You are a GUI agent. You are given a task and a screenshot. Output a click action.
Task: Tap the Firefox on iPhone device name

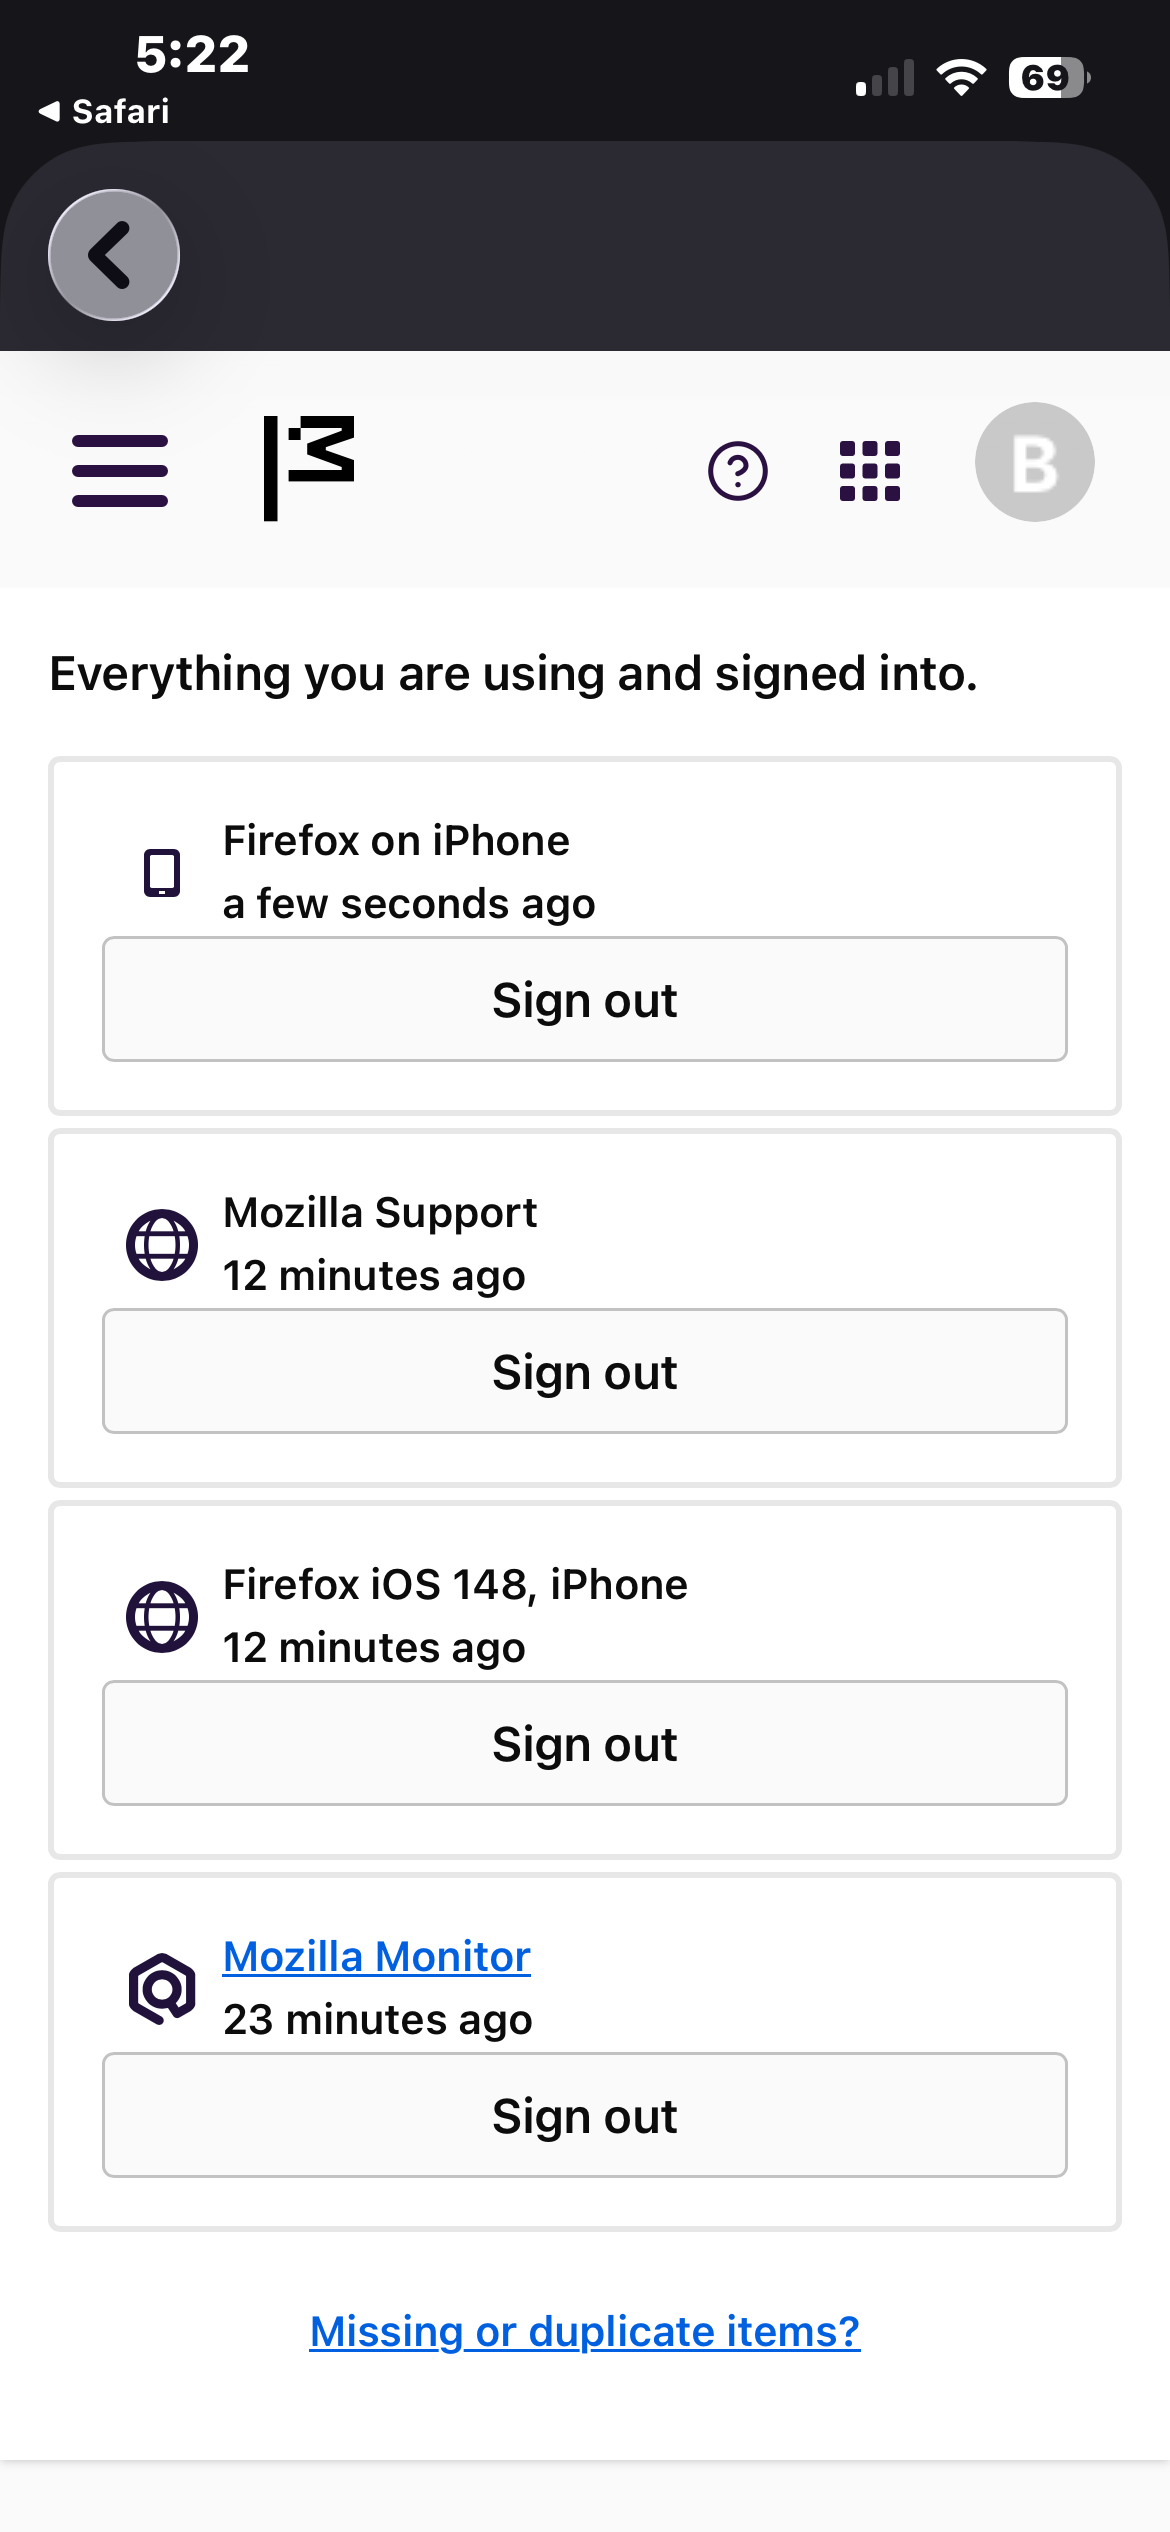coord(396,841)
